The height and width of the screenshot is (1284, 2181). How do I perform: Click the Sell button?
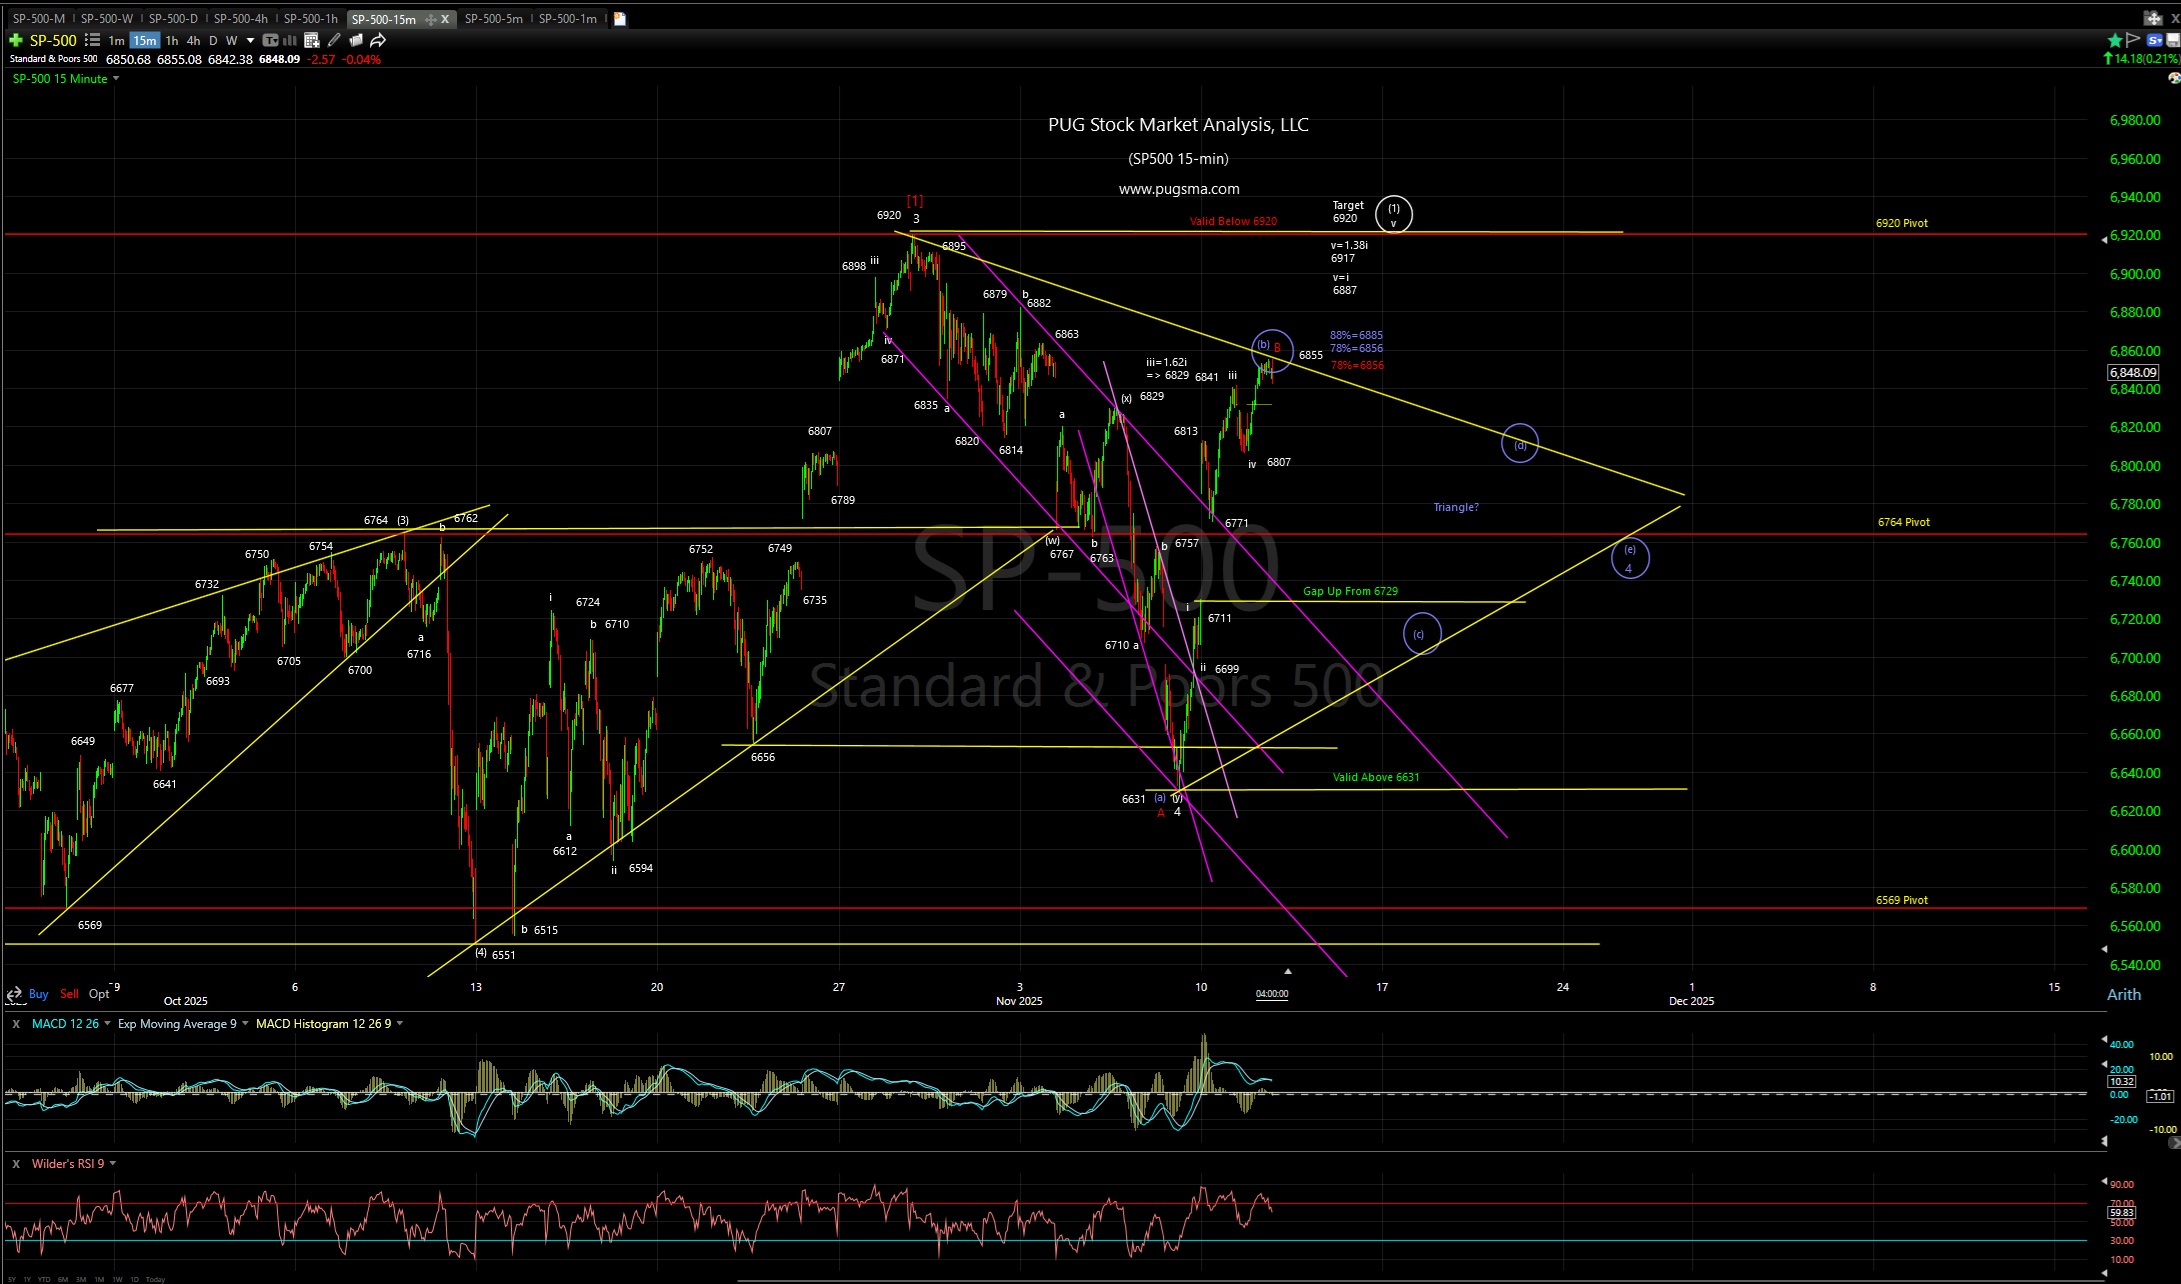(70, 994)
